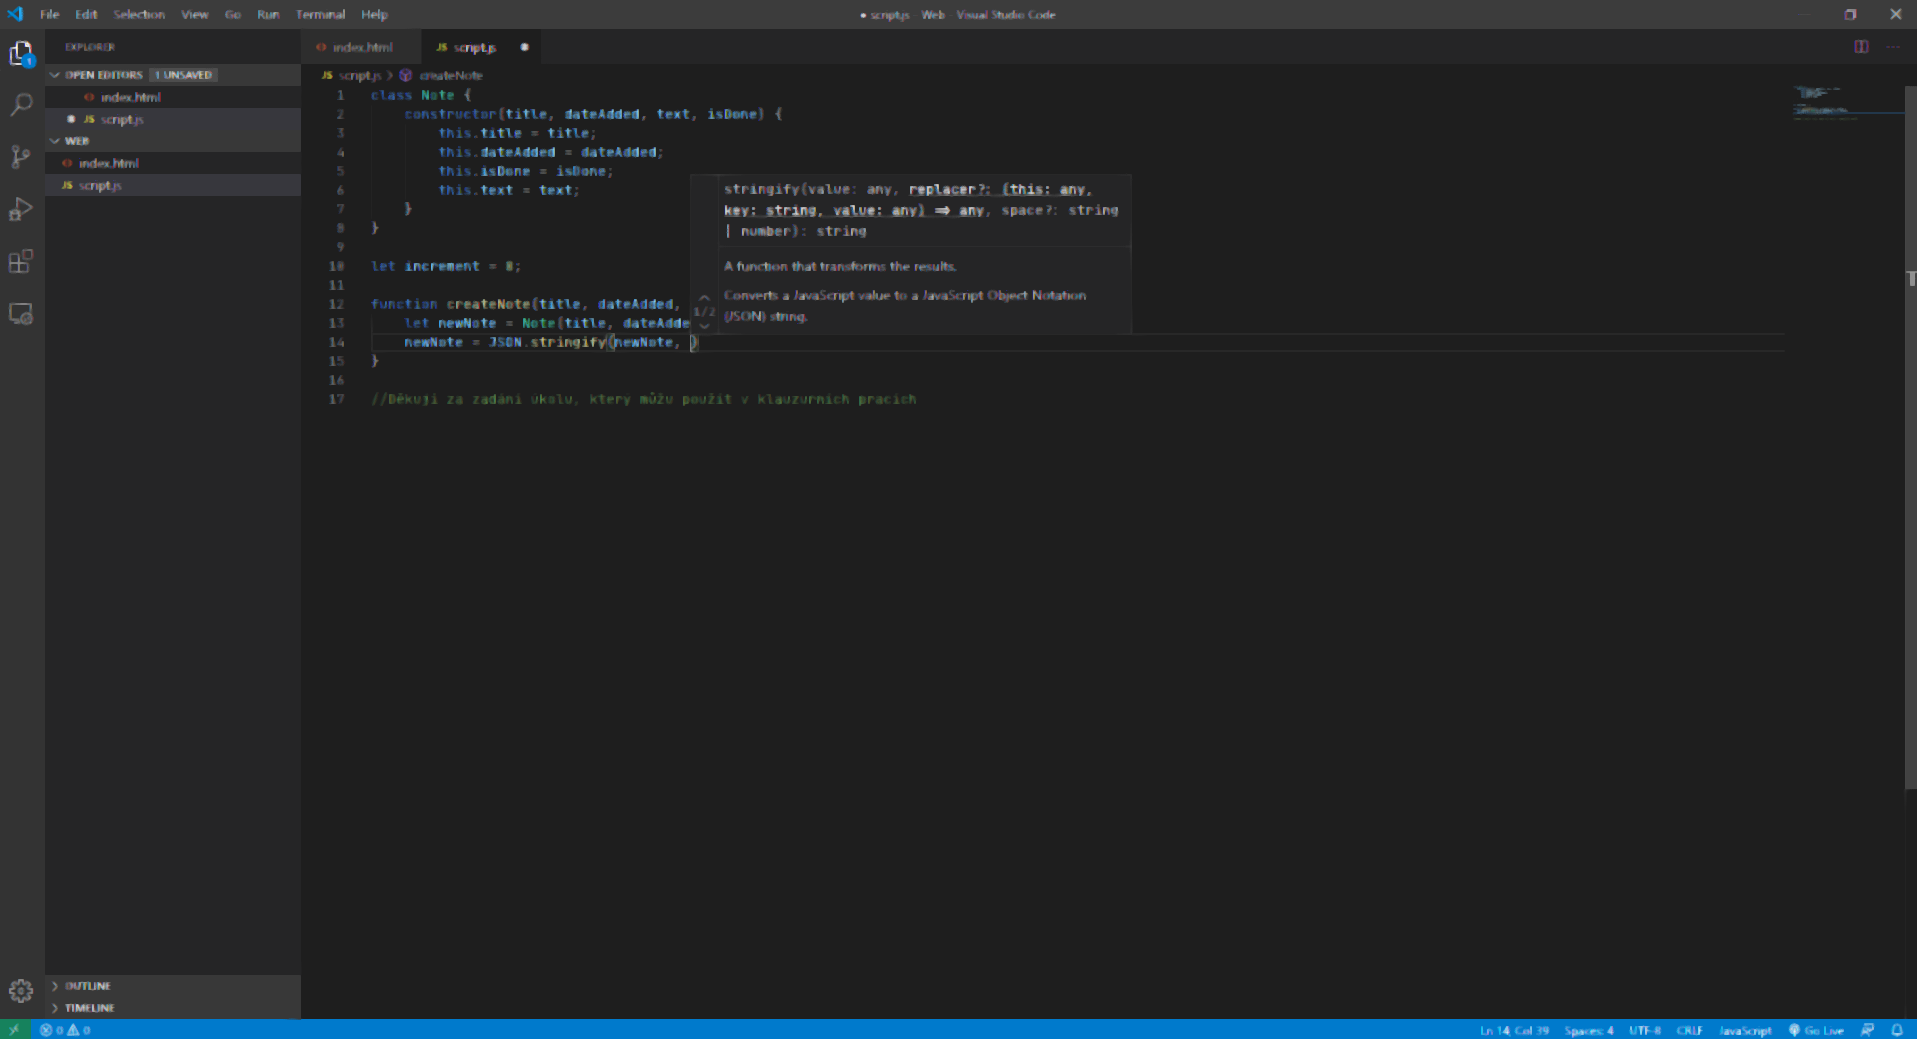1917x1039 pixels.
Task: Open the Help menu
Action: click(x=374, y=14)
